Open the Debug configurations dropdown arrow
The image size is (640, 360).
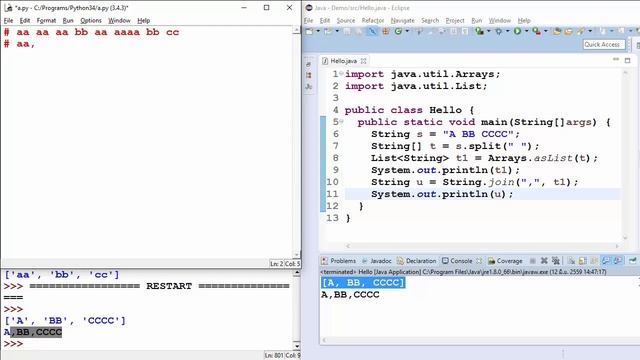click(508, 31)
